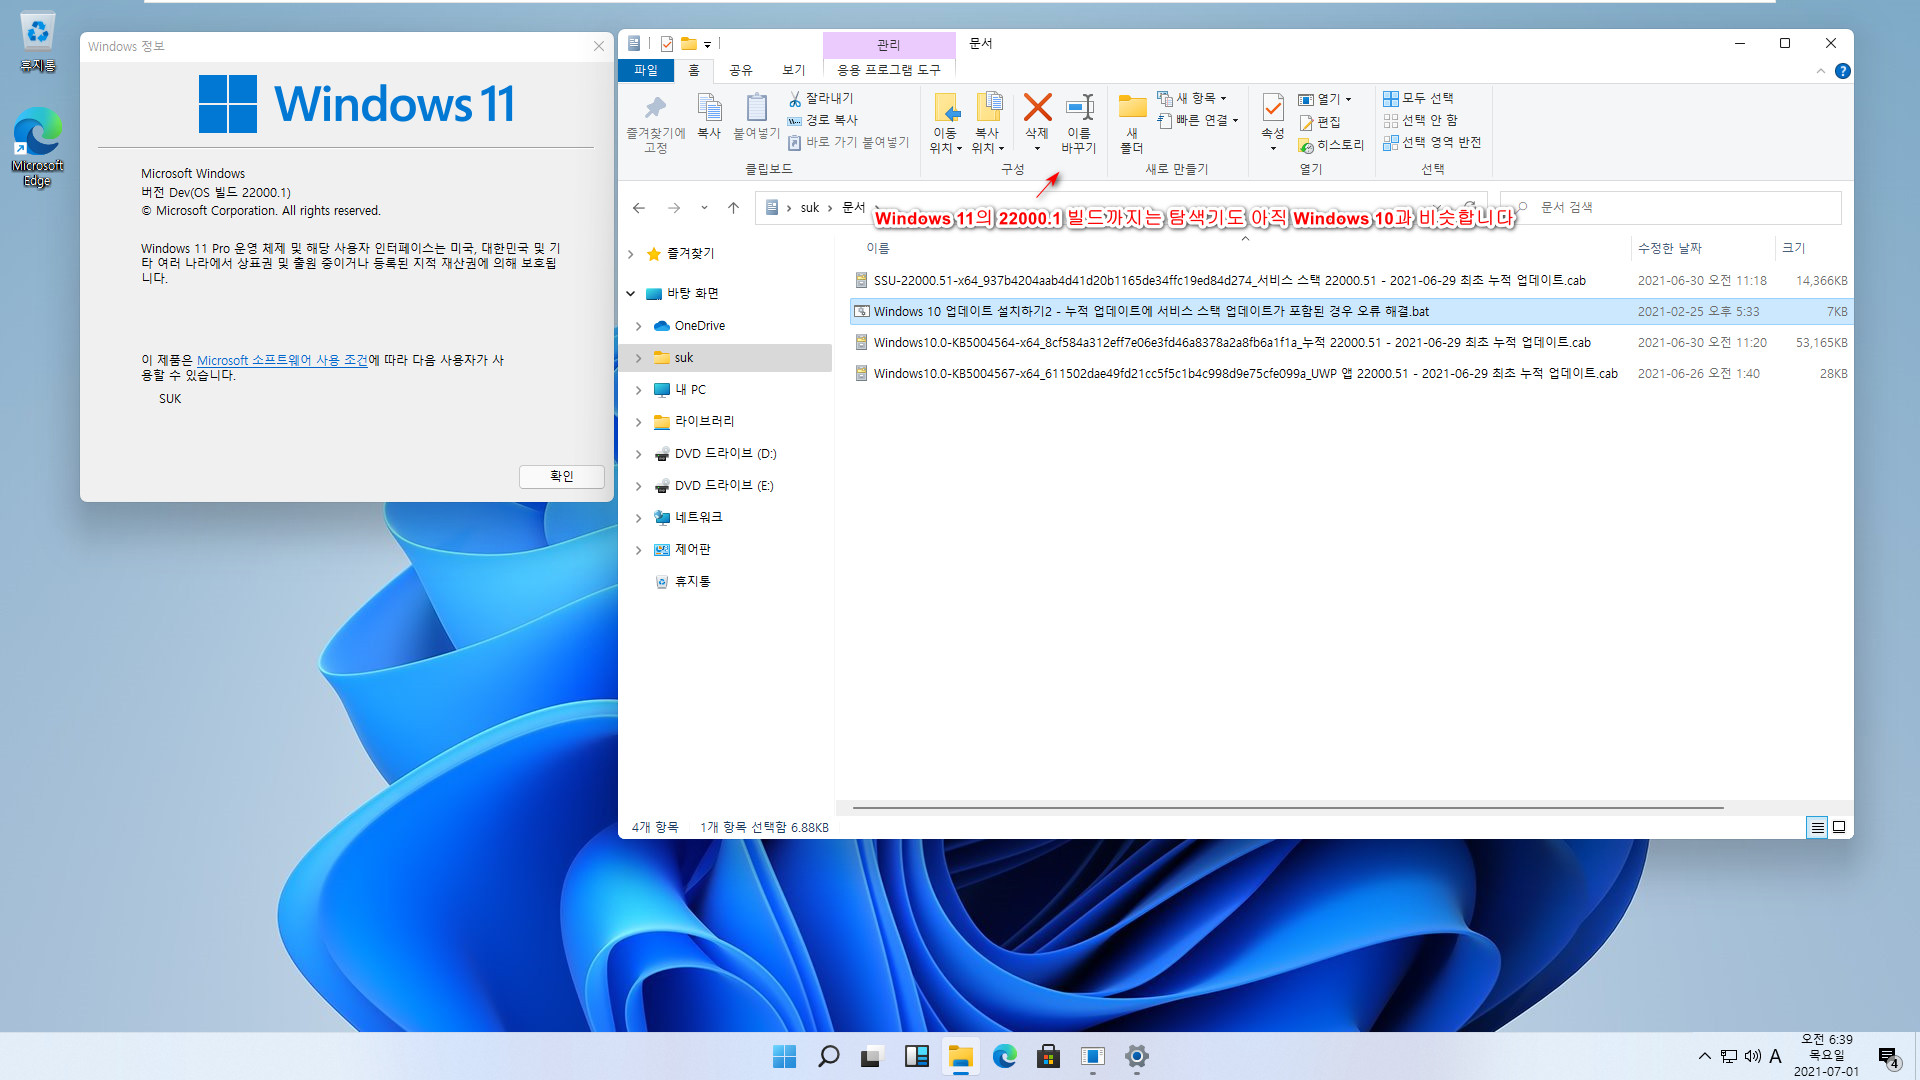This screenshot has width=1920, height=1080.
Task: Open the Recycle Bin desktop icon
Action: (37, 43)
